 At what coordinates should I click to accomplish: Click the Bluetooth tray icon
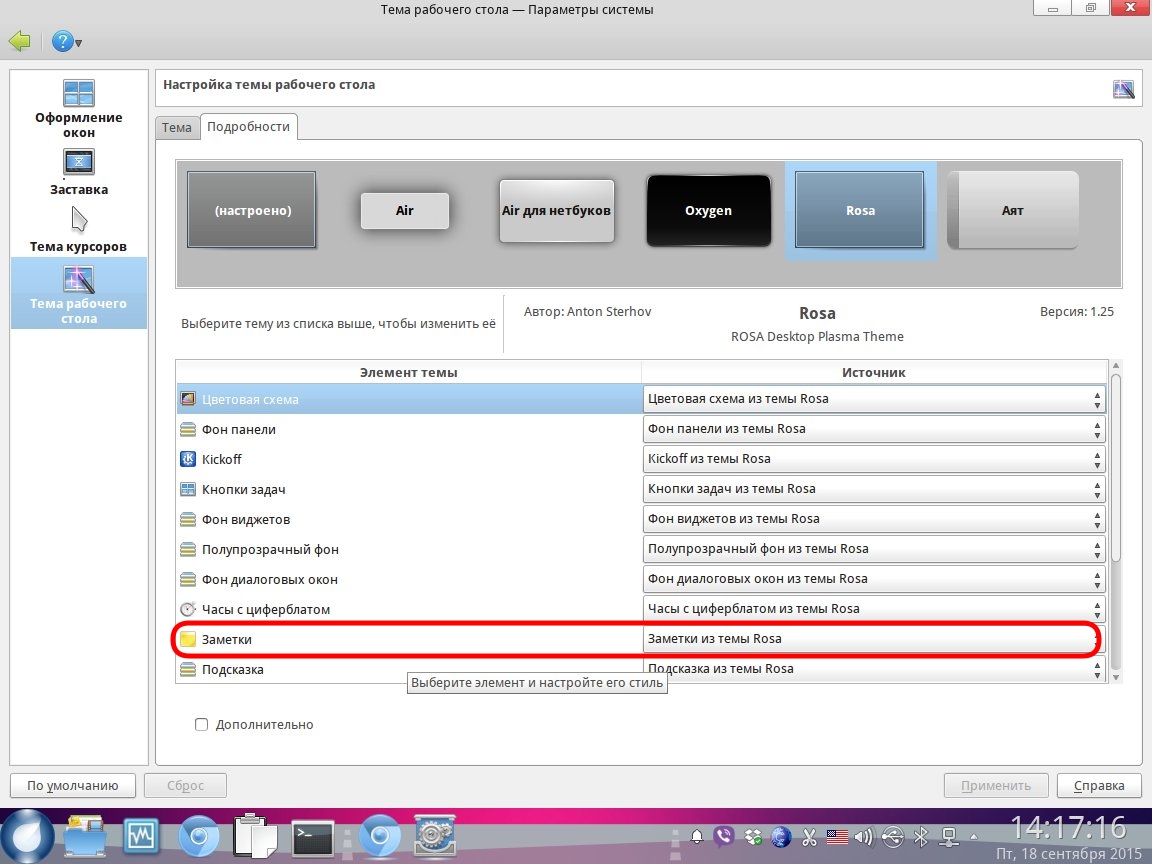point(921,837)
